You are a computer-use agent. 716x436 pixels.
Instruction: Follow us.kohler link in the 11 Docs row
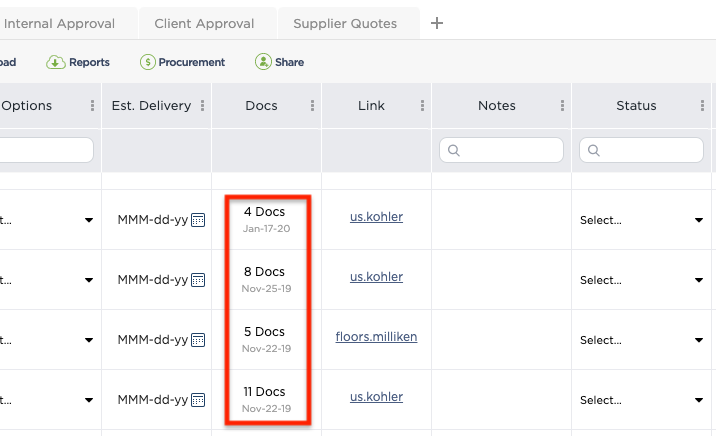coord(376,397)
